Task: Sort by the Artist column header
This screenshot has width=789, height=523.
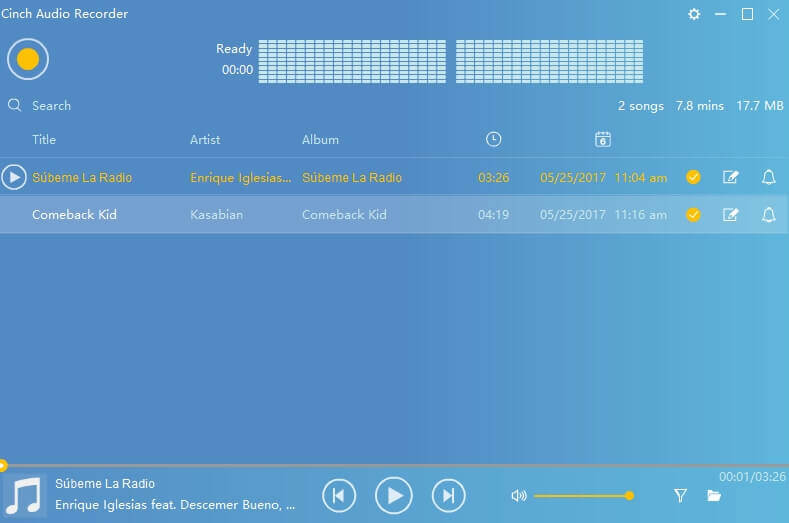Action: coord(205,139)
